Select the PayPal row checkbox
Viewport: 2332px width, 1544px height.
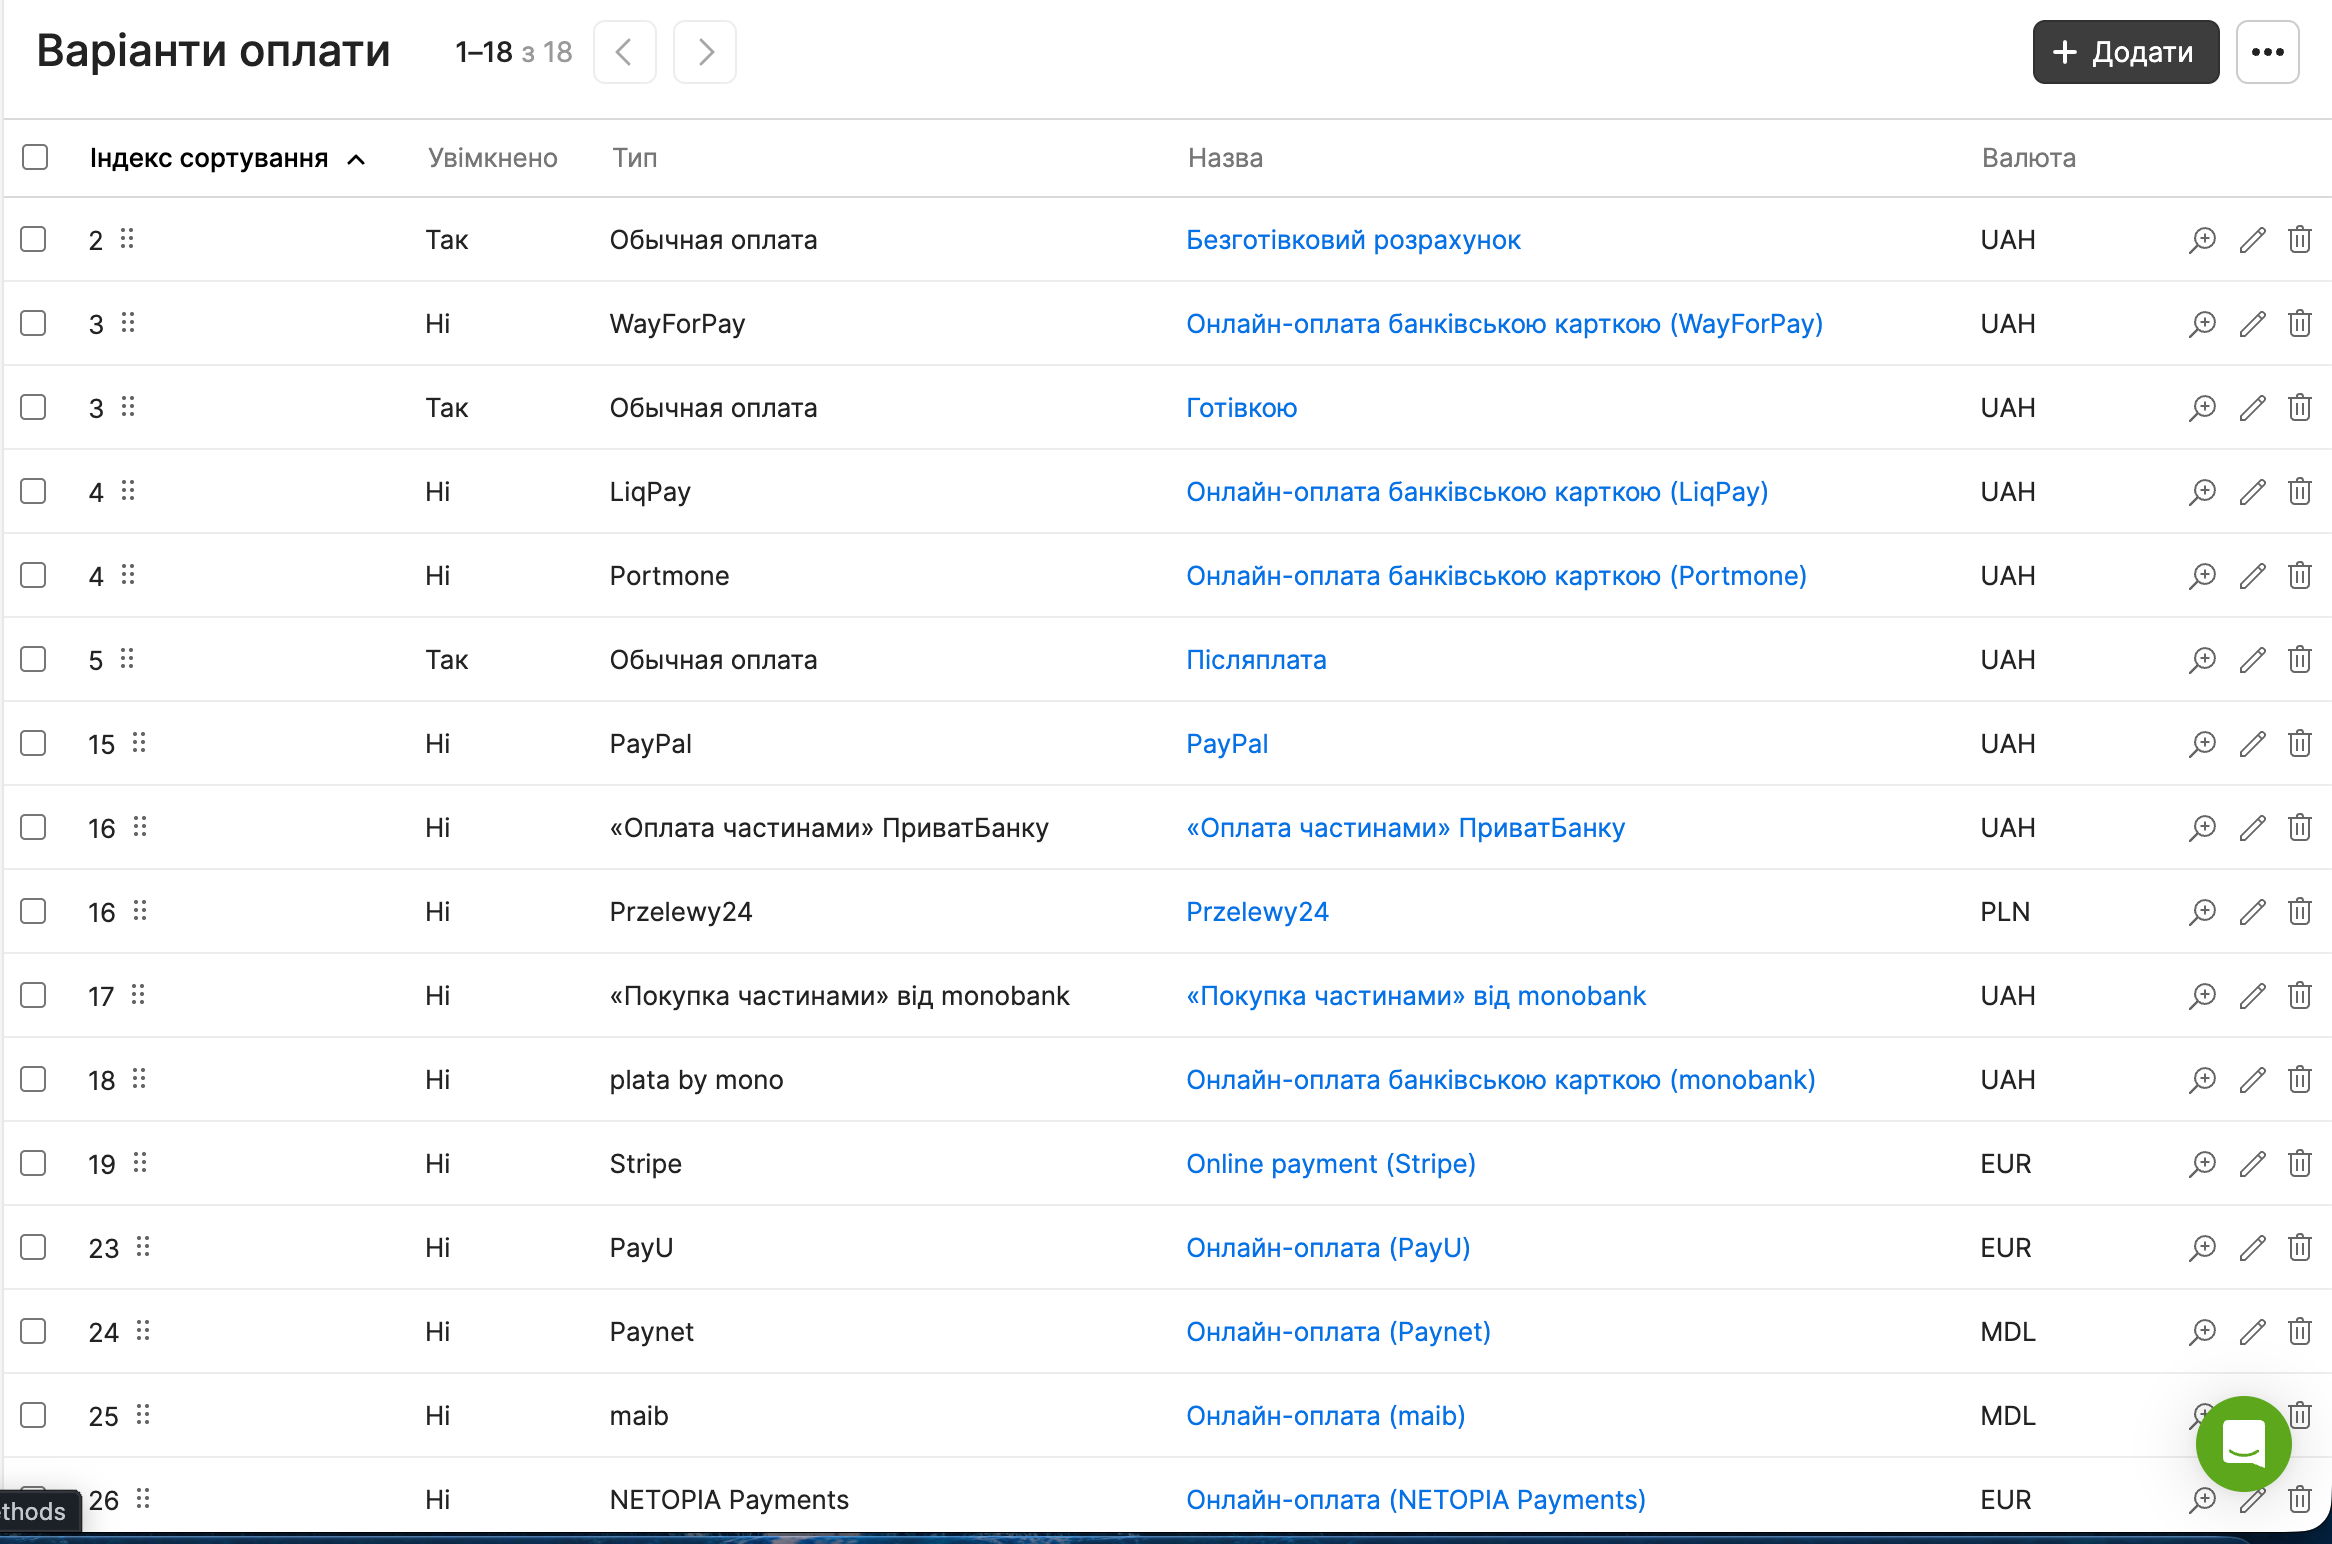pos(33,743)
